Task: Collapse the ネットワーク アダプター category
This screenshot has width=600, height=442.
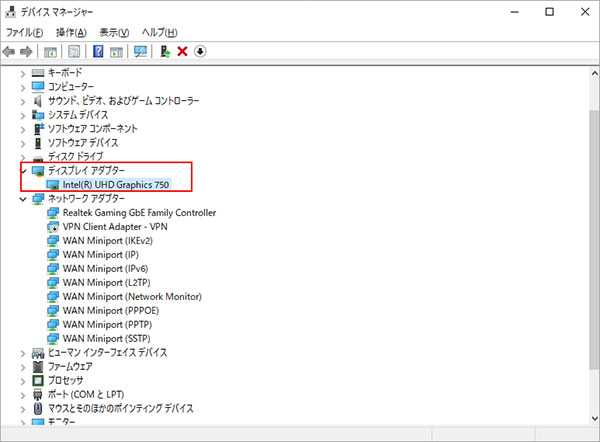Action: coord(24,199)
